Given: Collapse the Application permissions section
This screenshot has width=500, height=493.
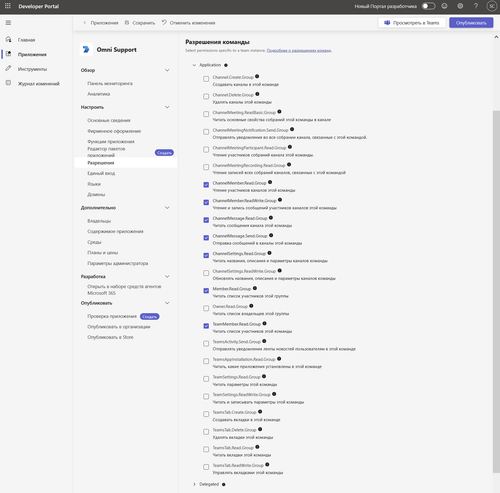Looking at the screenshot, I should [x=194, y=65].
